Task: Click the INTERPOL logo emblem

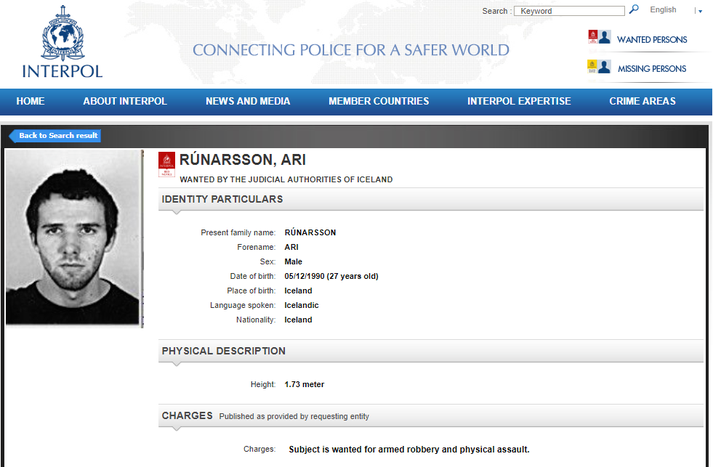Action: [63, 33]
